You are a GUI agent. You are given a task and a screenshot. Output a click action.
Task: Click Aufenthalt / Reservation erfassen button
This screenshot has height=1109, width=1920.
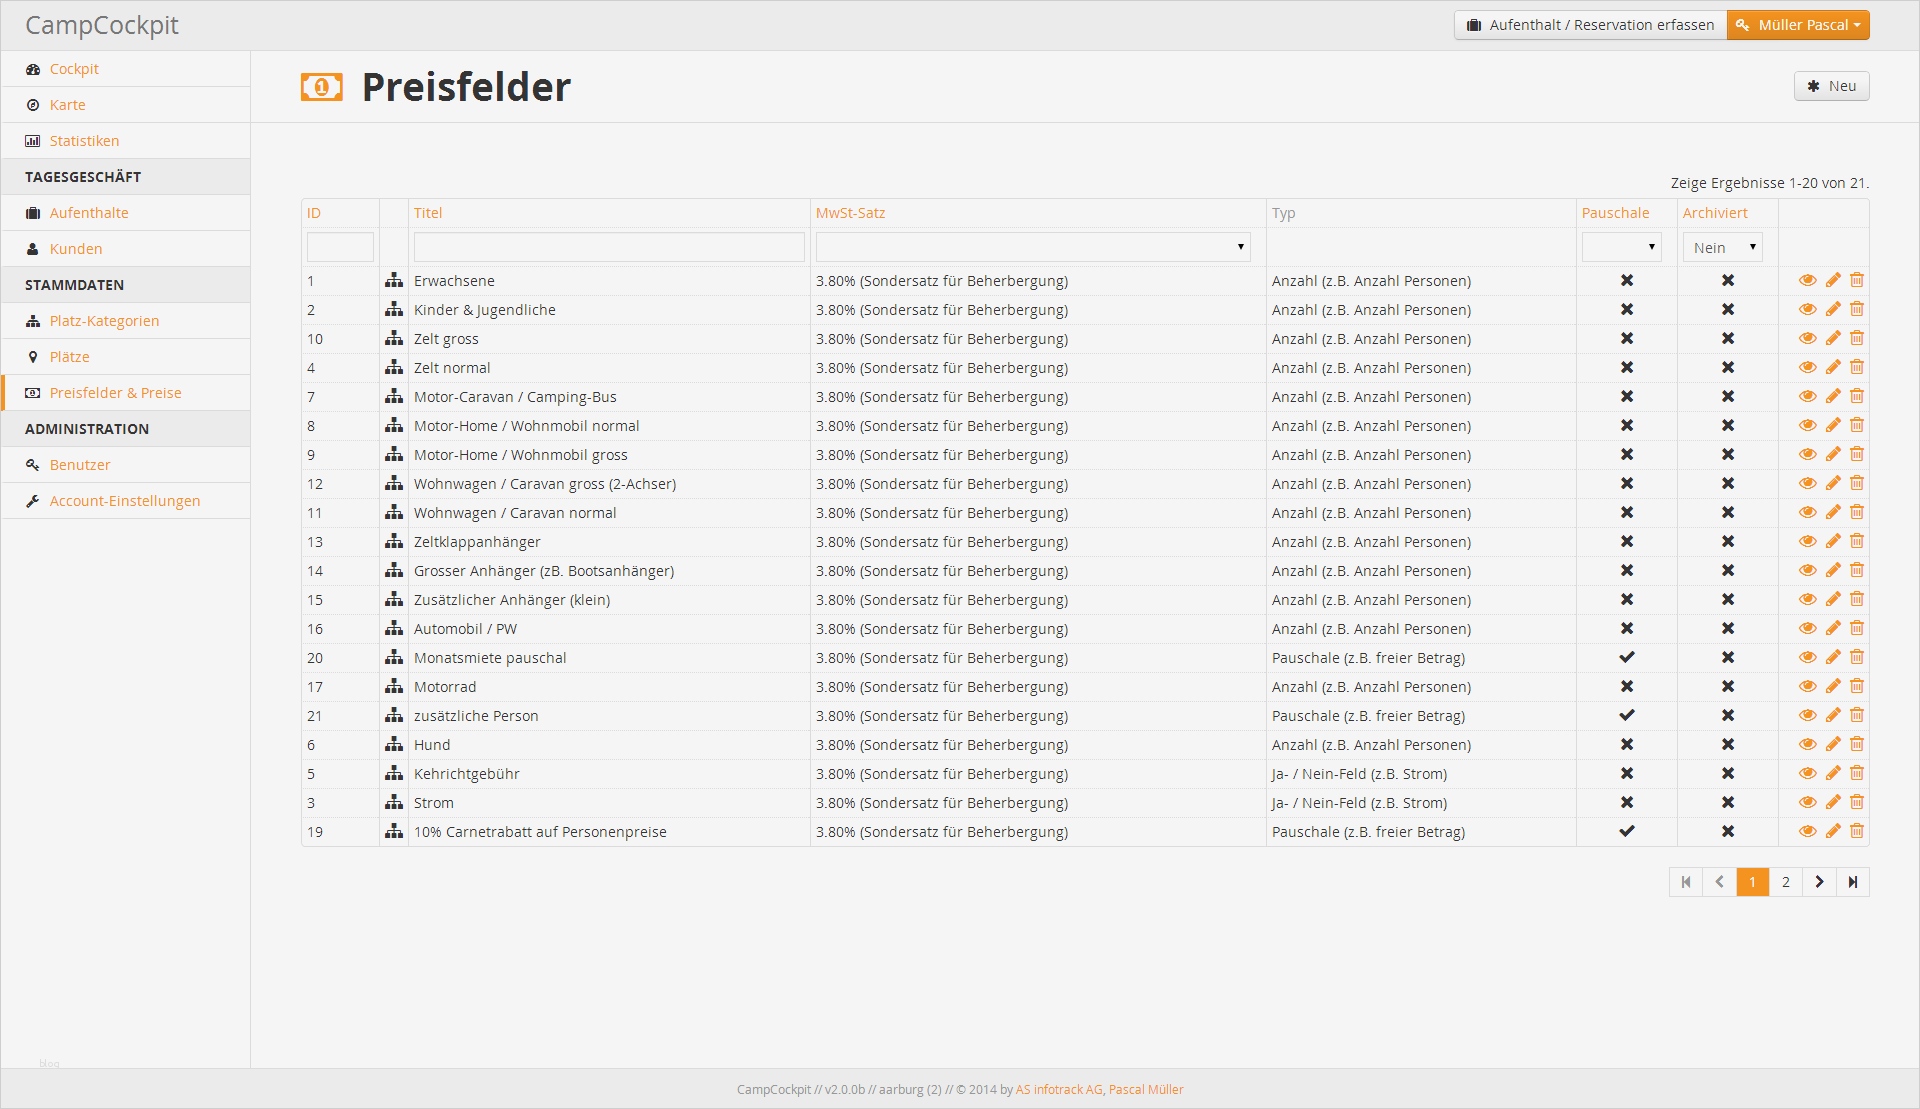tap(1590, 25)
